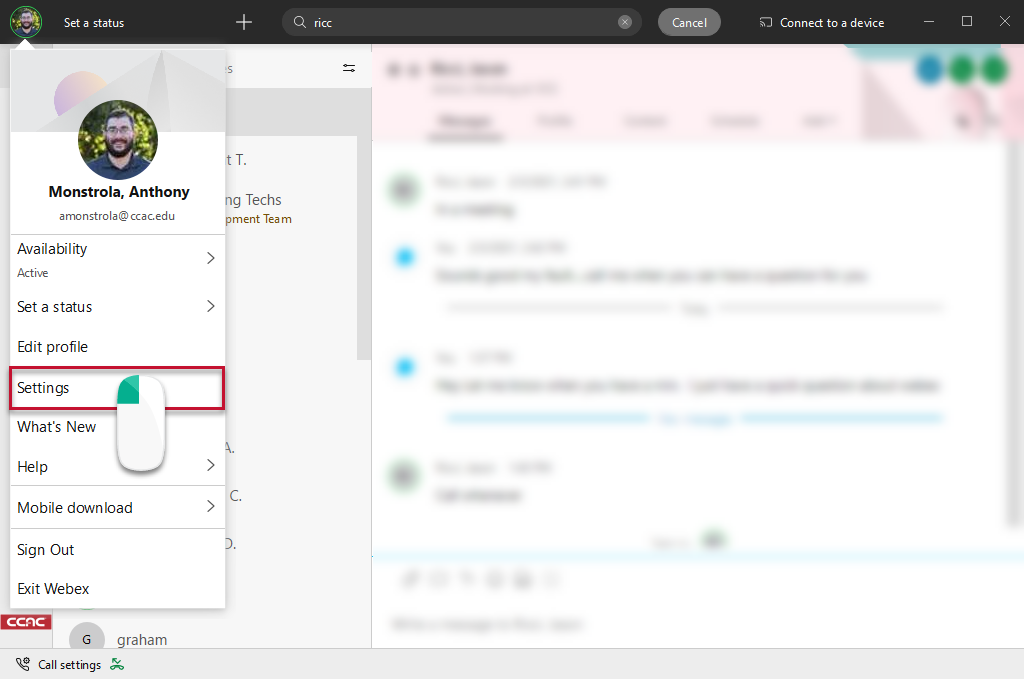Select the graham contact row
Image resolution: width=1024 pixels, height=679 pixels.
coord(212,639)
